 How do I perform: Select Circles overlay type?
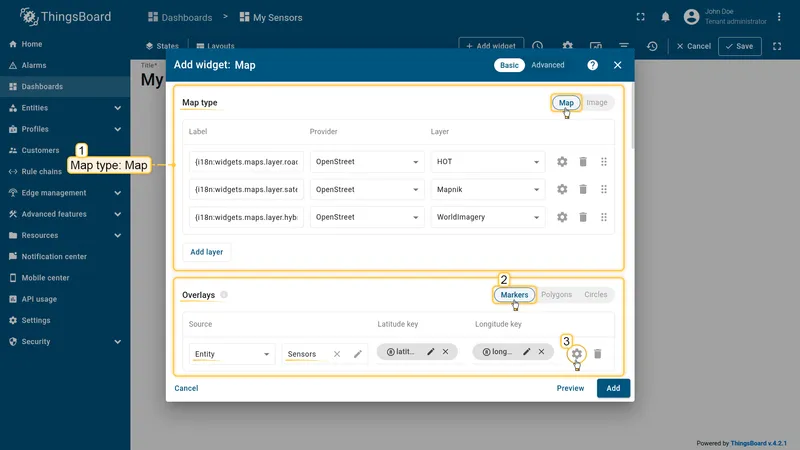tap(595, 294)
